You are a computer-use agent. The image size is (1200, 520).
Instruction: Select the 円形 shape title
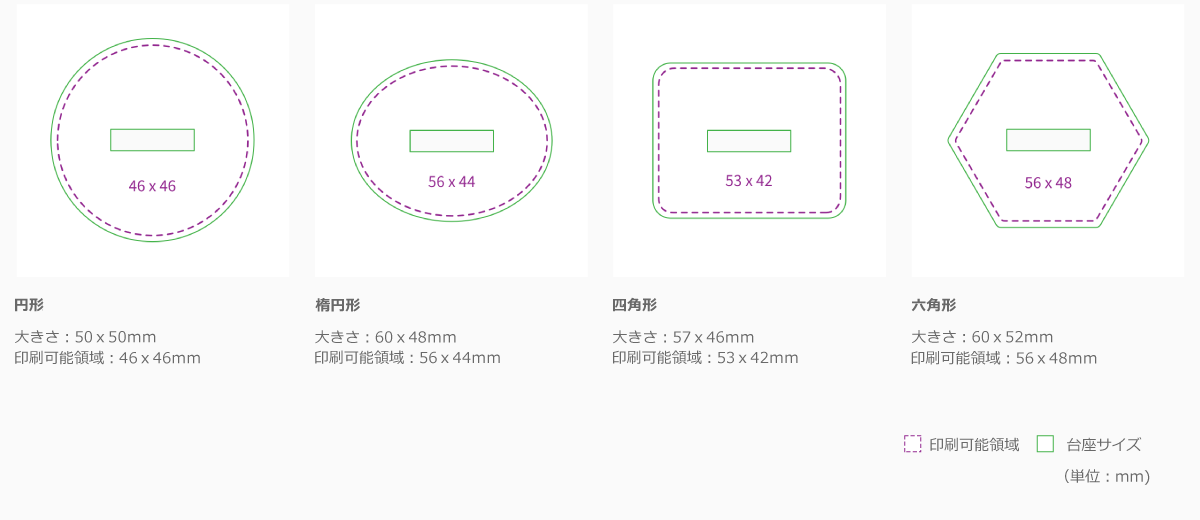click(29, 305)
